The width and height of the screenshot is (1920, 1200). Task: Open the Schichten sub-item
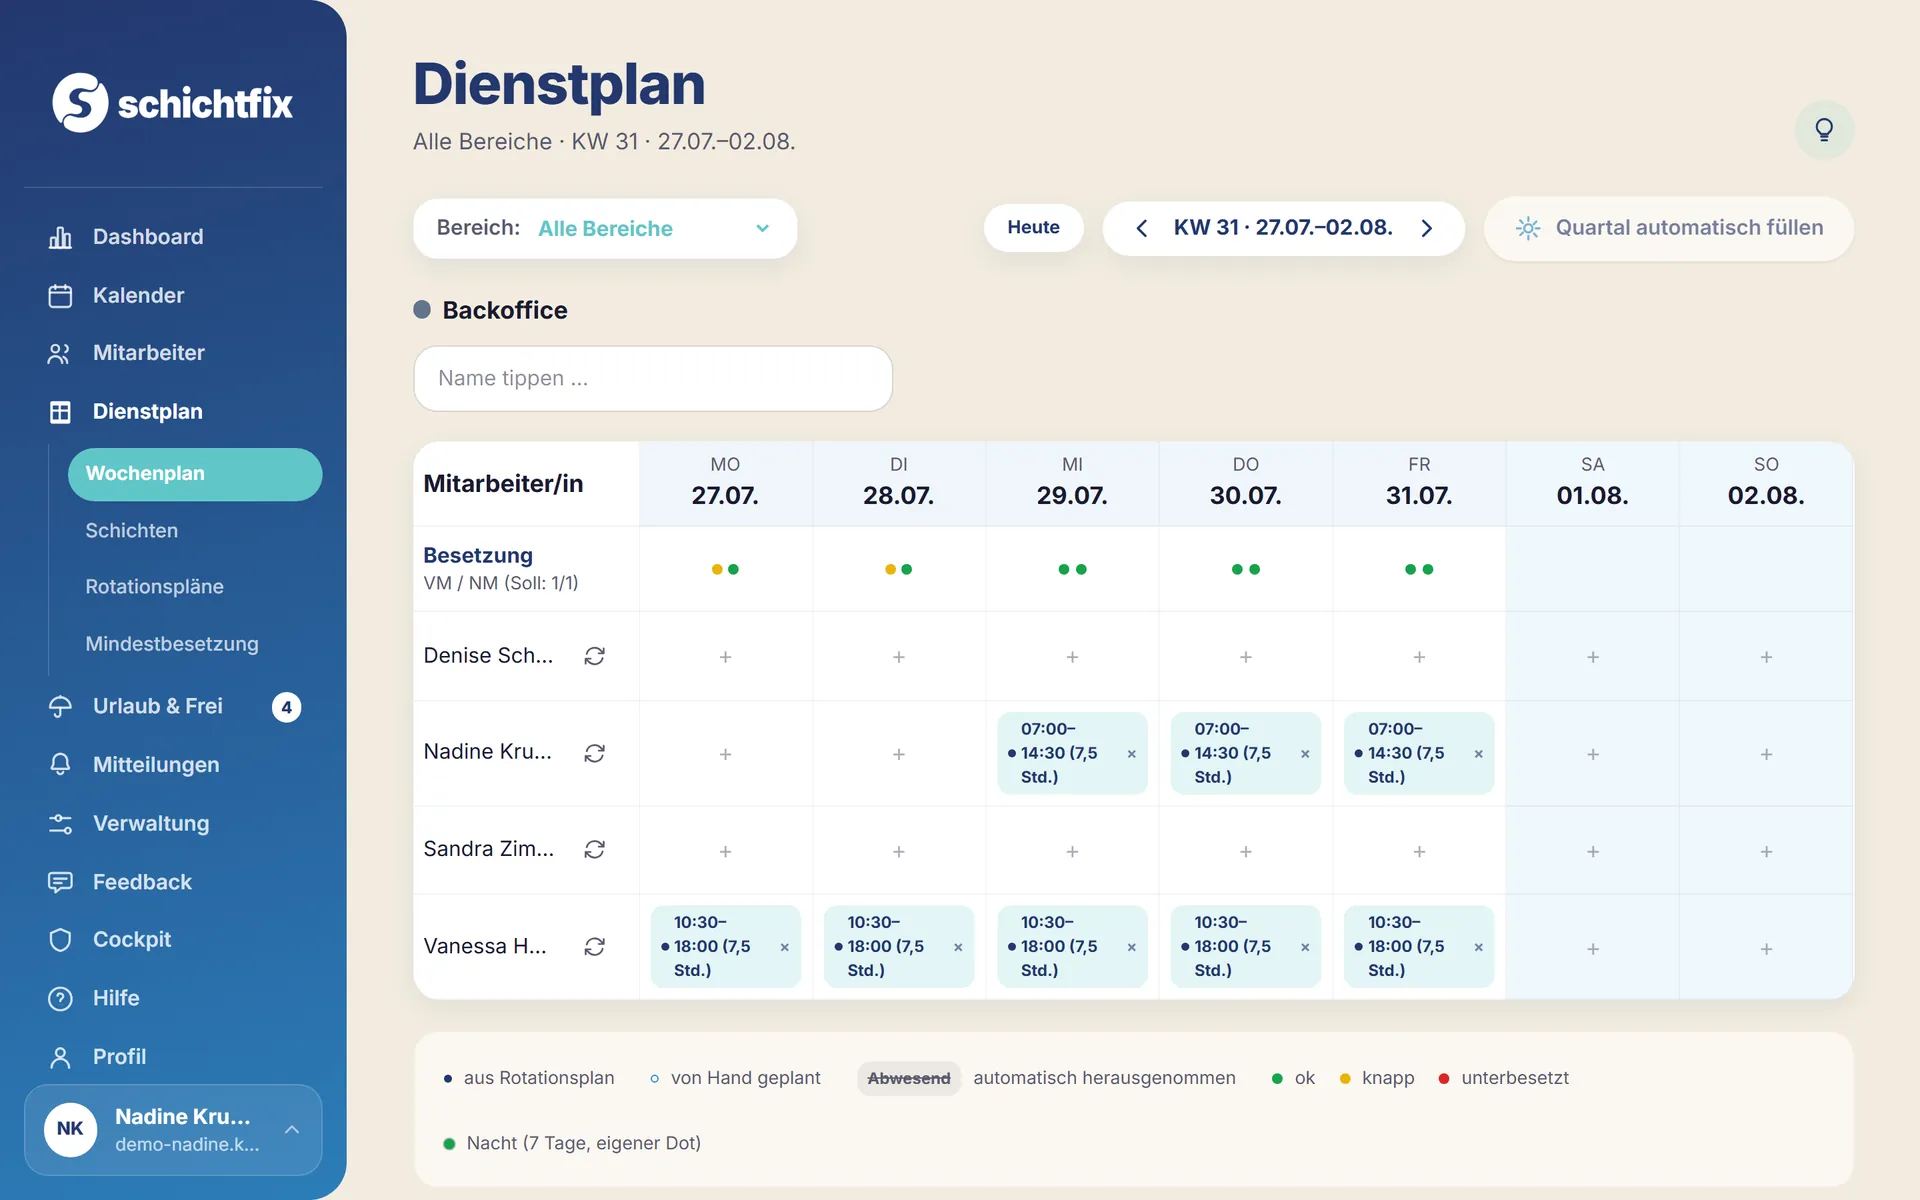131,531
